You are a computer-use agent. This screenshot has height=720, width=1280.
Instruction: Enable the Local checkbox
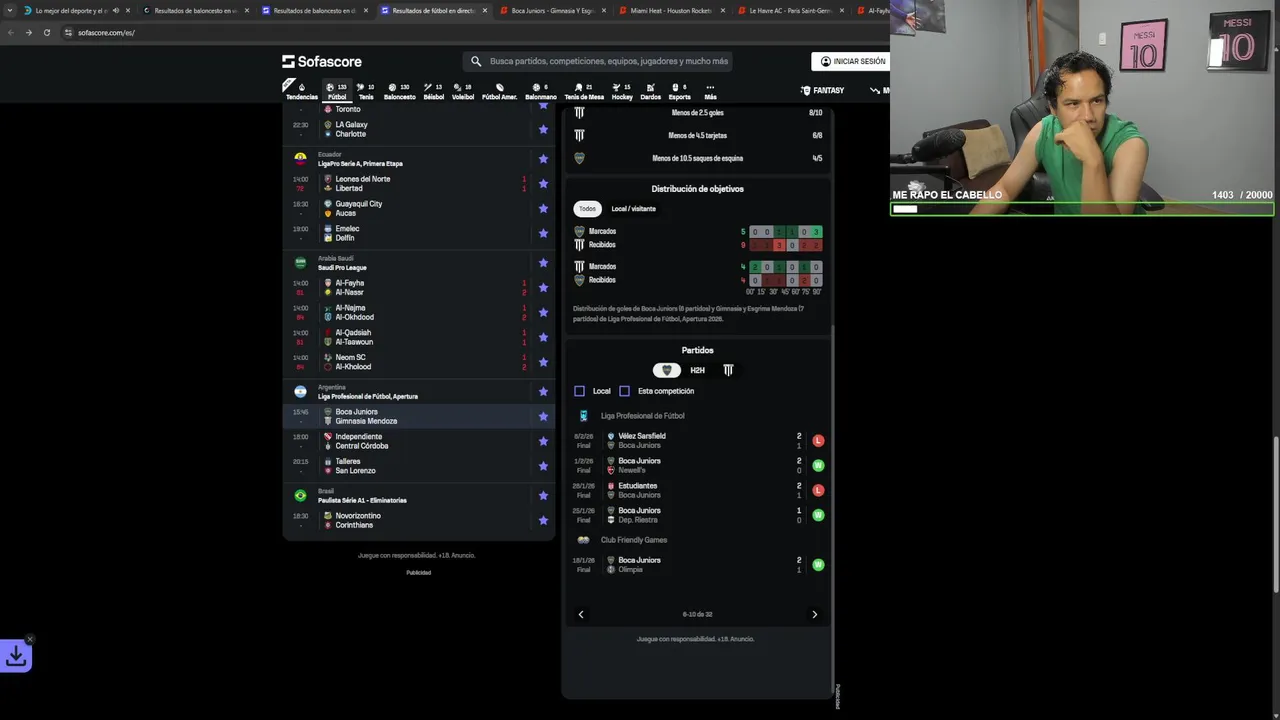pyautogui.click(x=579, y=391)
